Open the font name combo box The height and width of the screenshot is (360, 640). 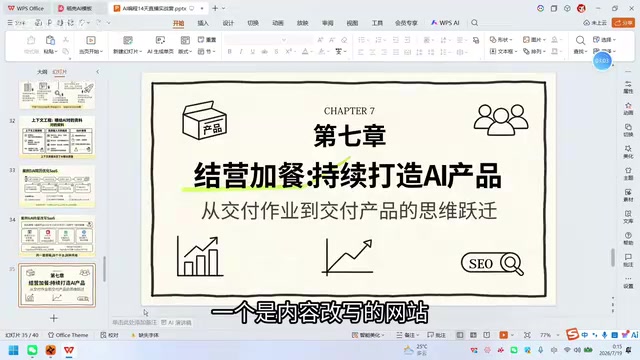click(255, 40)
